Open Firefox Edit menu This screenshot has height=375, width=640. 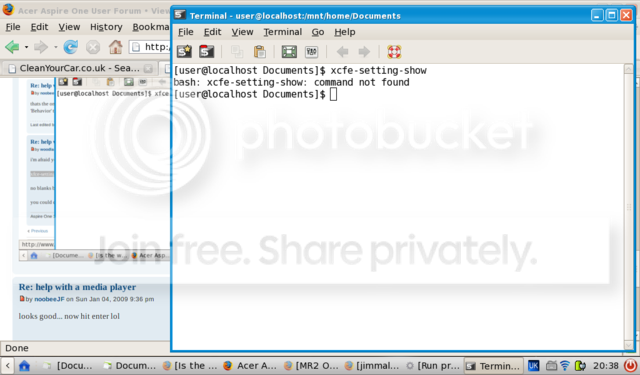pos(39,27)
